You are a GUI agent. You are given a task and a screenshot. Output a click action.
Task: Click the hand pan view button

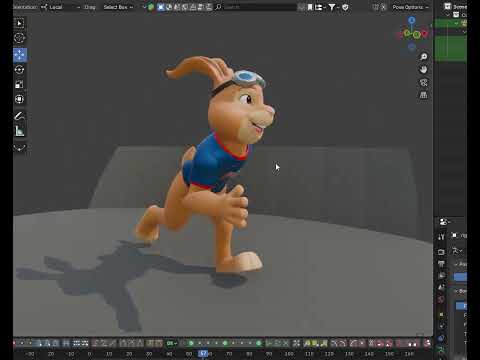(x=423, y=70)
